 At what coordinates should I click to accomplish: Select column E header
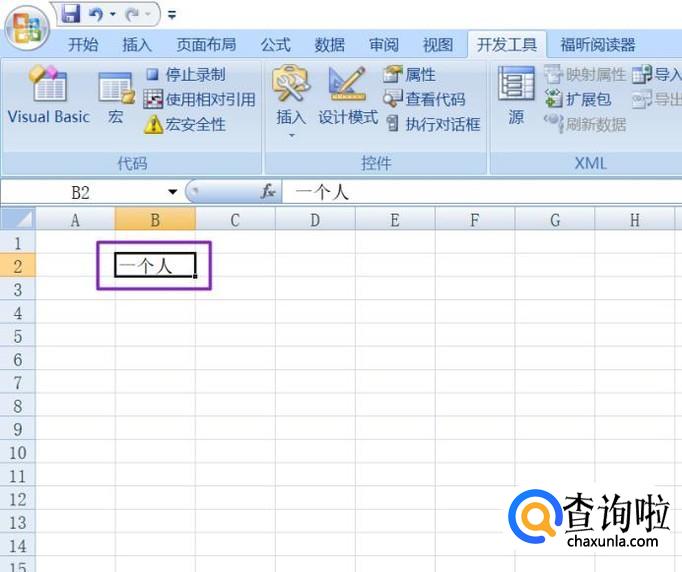pyautogui.click(x=395, y=220)
